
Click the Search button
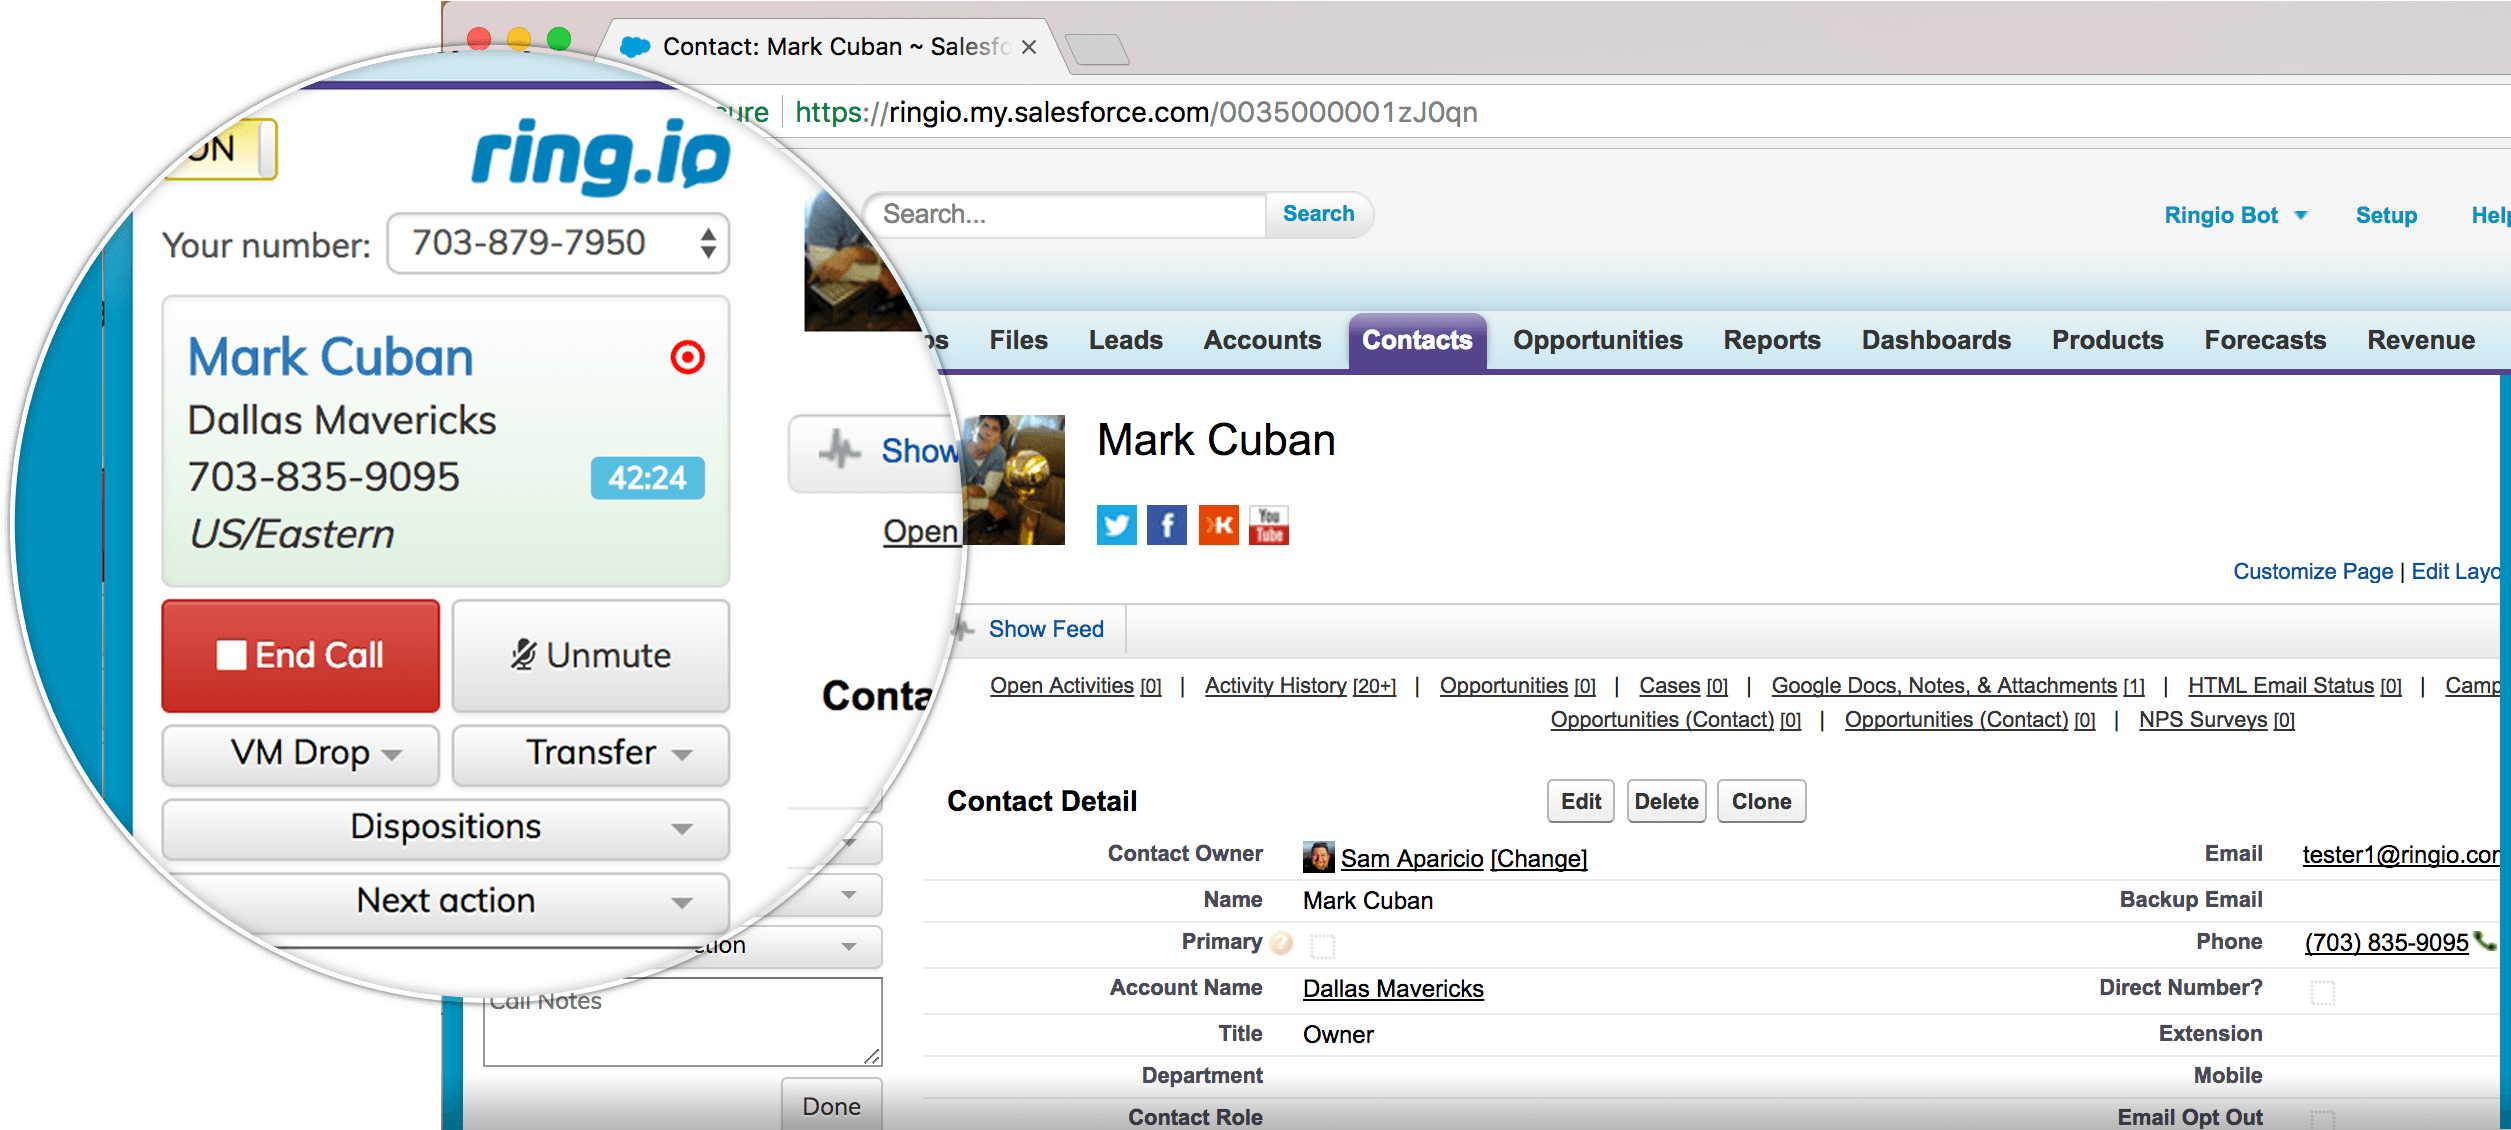pos(1318,214)
